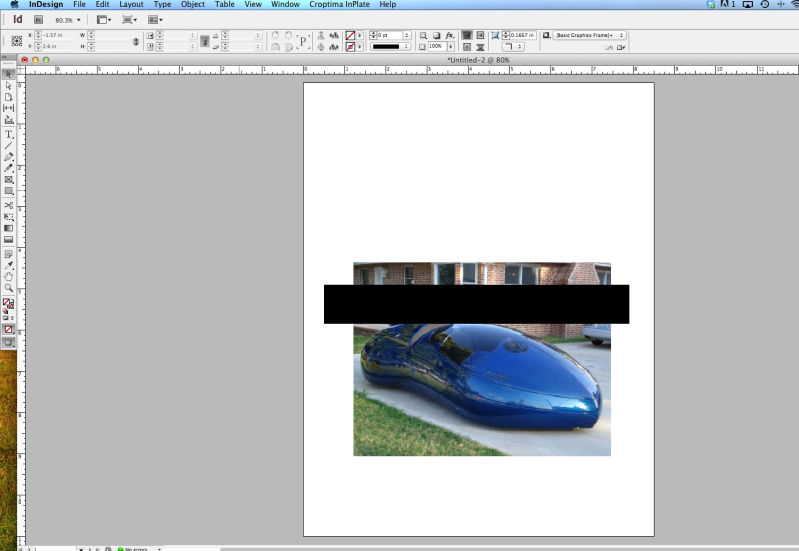Select the Free Transform tool
The height and width of the screenshot is (551, 799).
(8, 217)
